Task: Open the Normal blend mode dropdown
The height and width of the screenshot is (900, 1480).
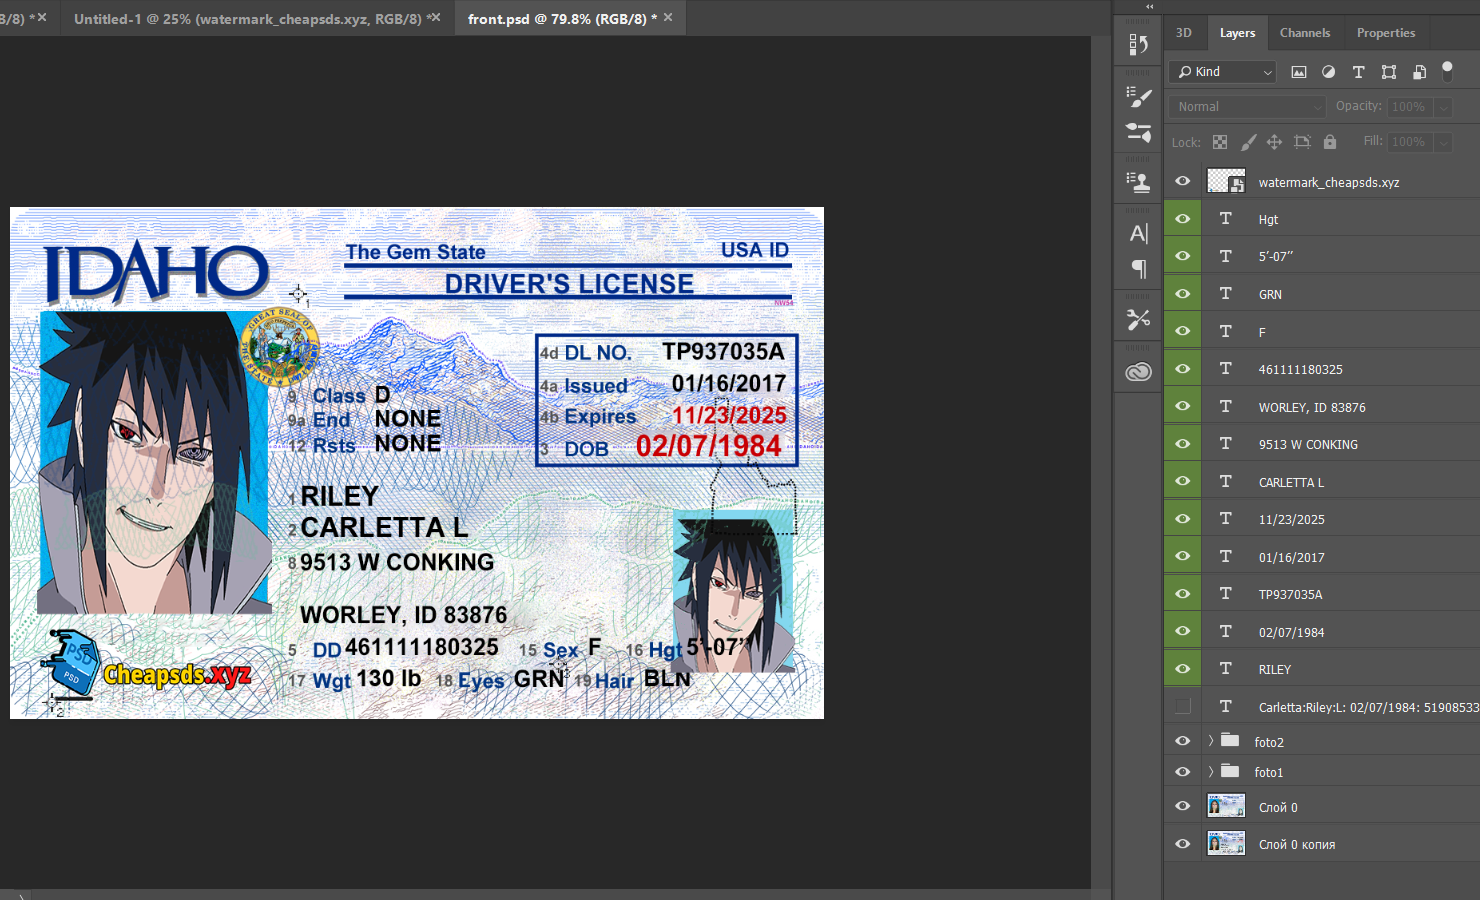Action: (1248, 107)
